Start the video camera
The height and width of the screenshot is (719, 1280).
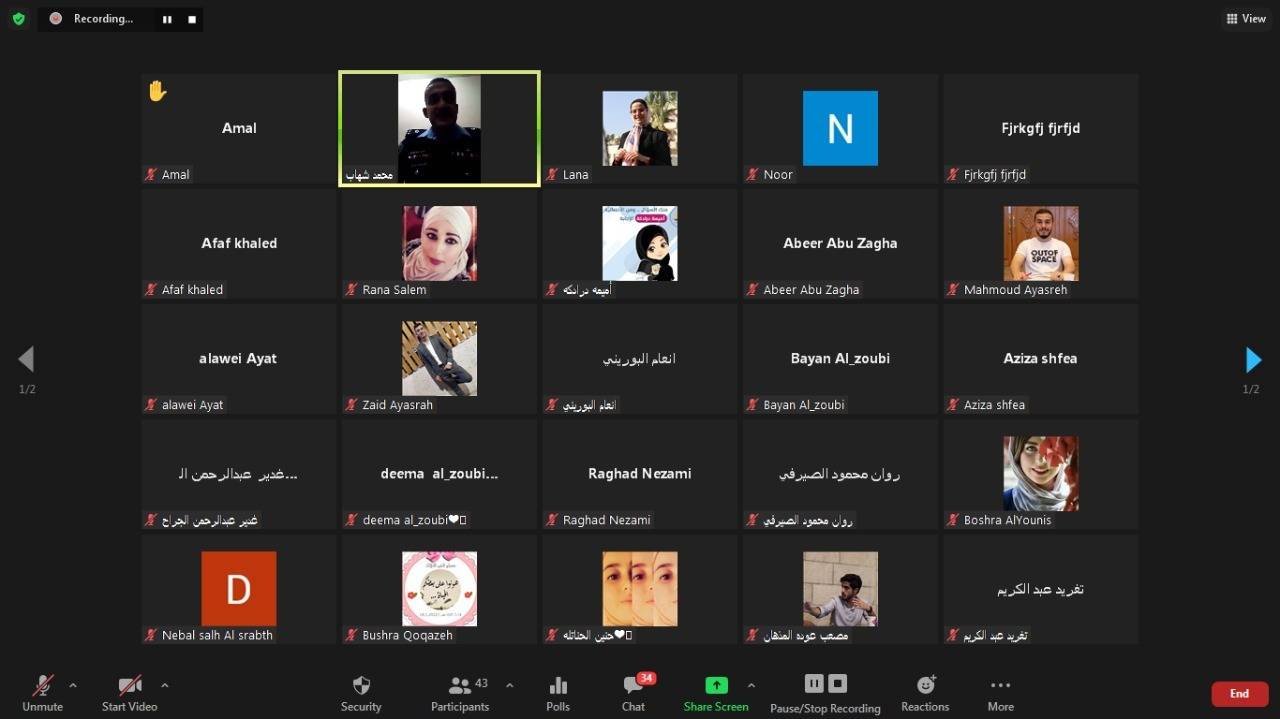(x=130, y=693)
